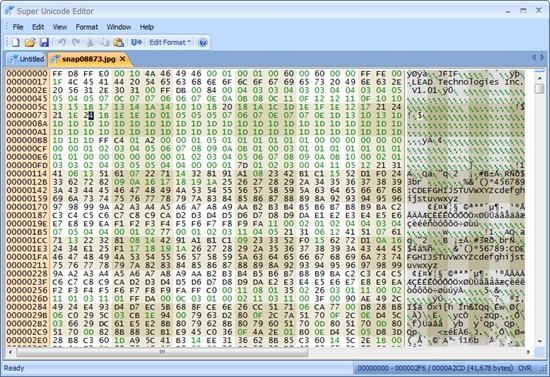Open help with the blue question icon

coord(202,43)
